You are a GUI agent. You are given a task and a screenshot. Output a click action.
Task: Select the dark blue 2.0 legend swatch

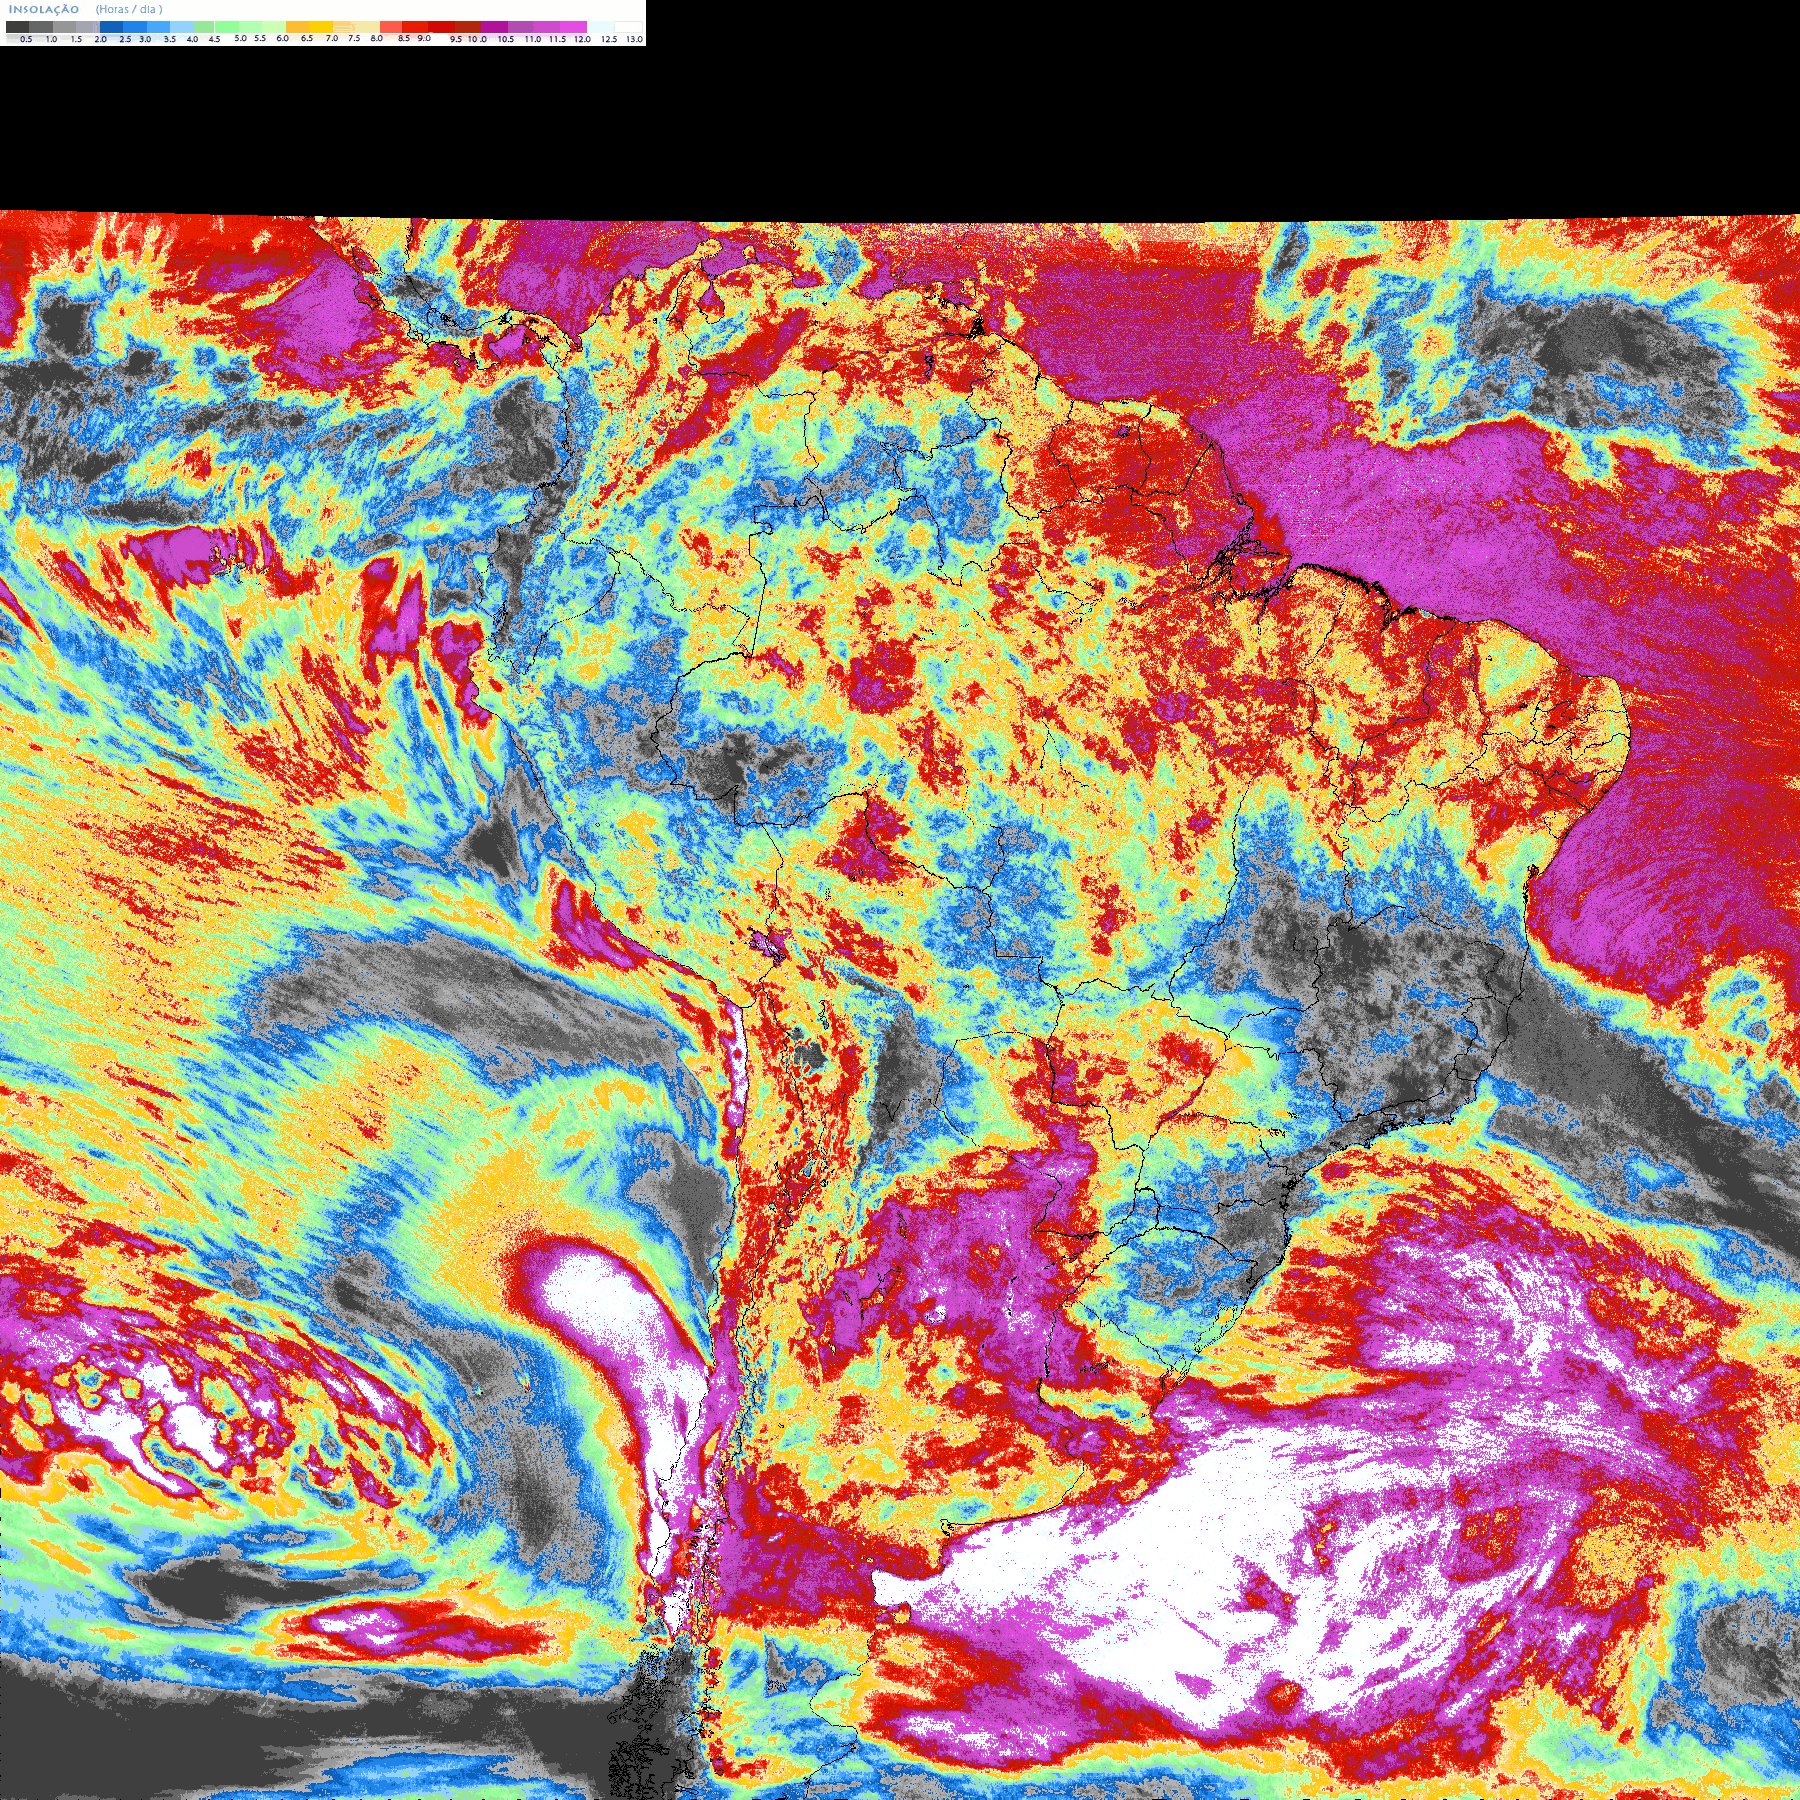pyautogui.click(x=111, y=27)
